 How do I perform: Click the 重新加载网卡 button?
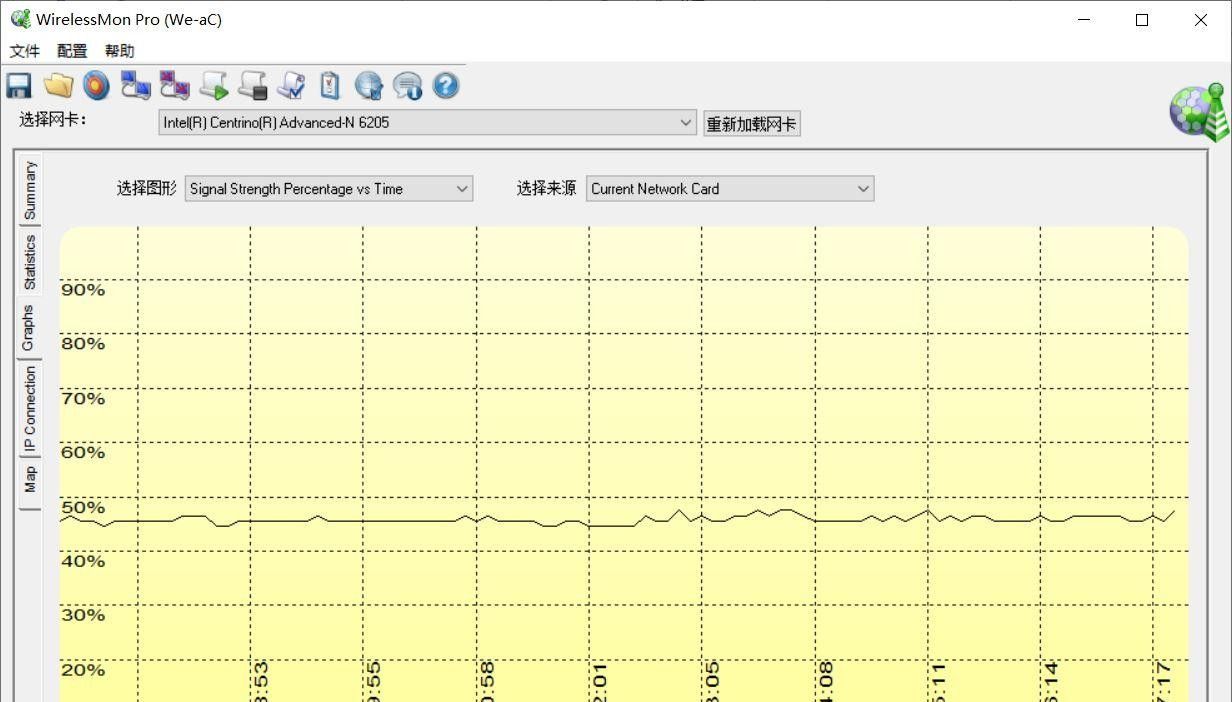coord(751,124)
